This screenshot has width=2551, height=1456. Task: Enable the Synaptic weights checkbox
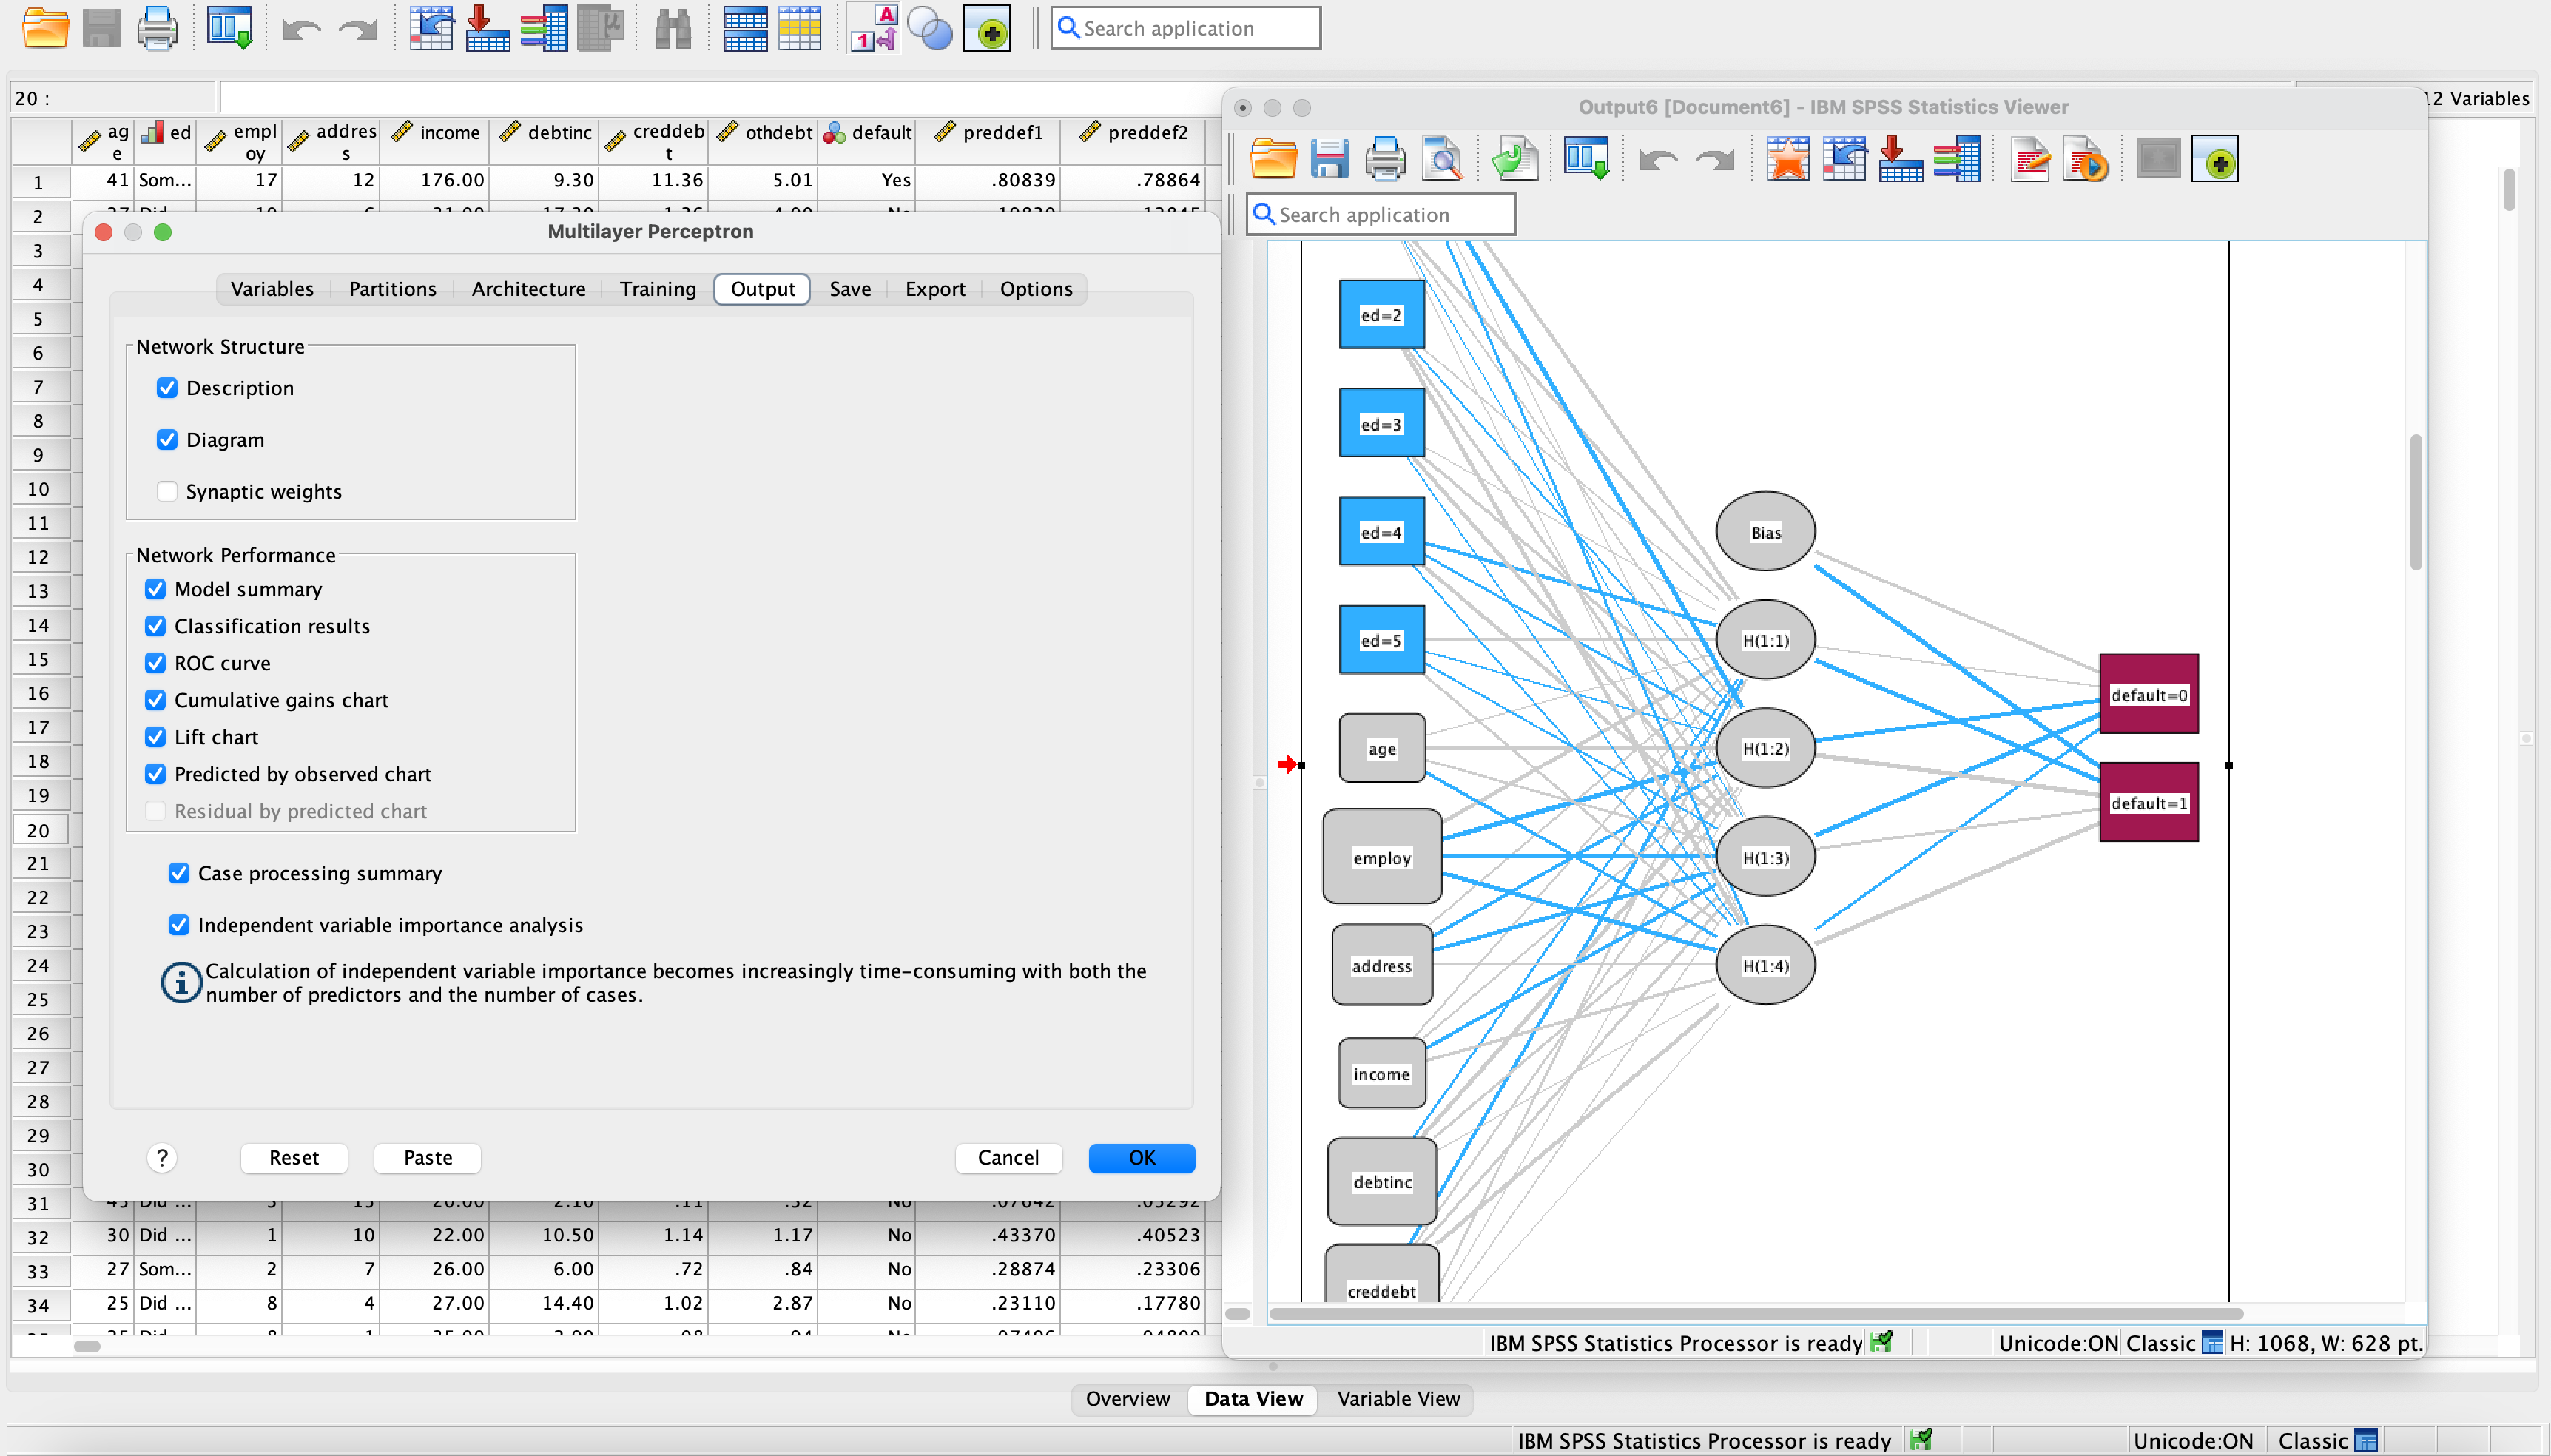point(167,491)
